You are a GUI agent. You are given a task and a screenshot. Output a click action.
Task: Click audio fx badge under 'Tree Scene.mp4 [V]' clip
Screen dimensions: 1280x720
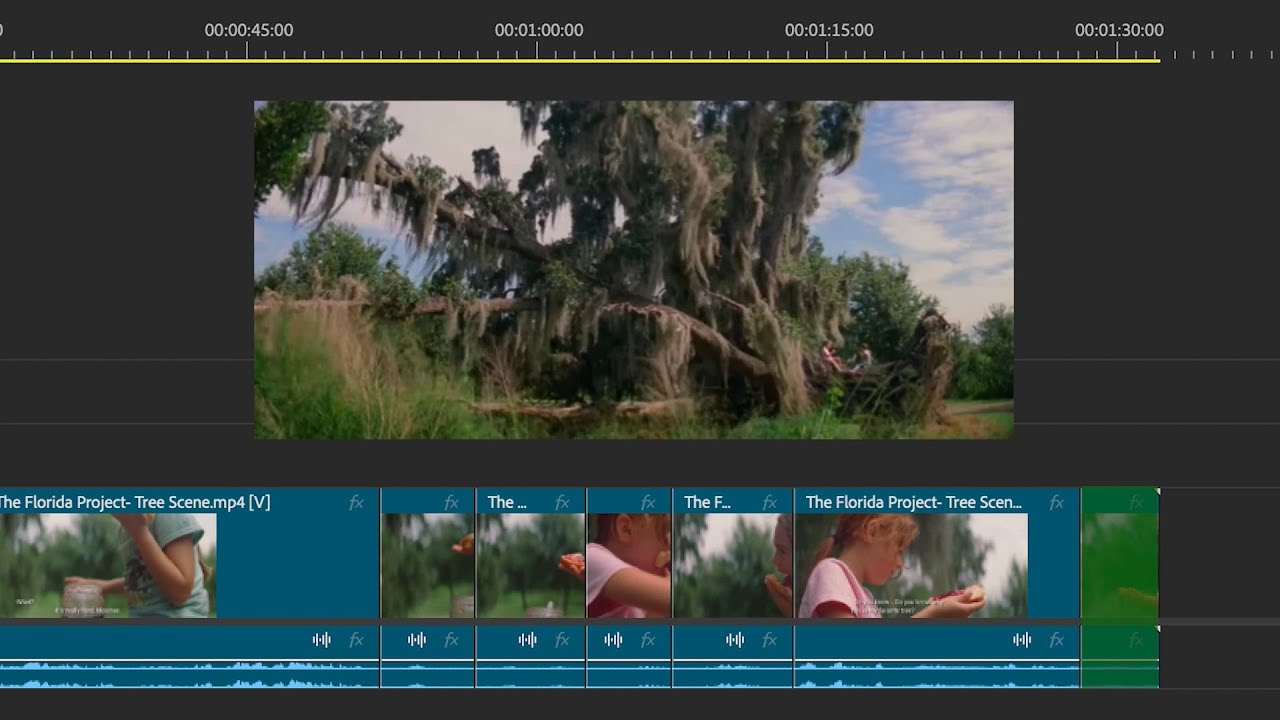(356, 640)
